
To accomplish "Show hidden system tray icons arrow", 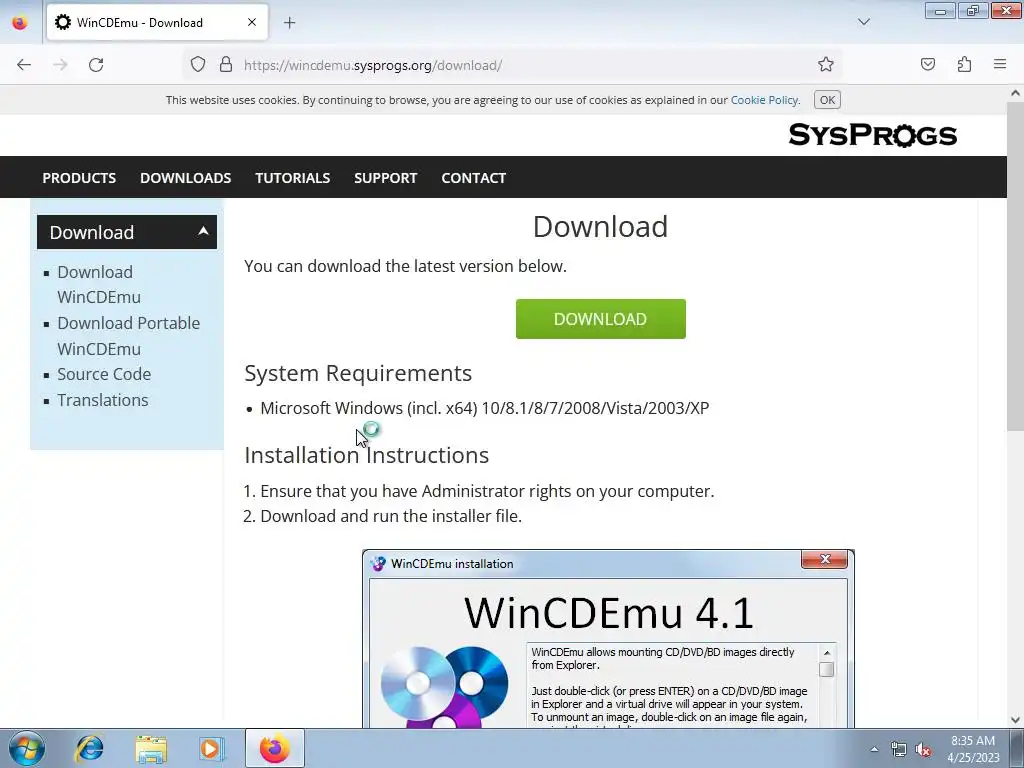I will pos(874,749).
